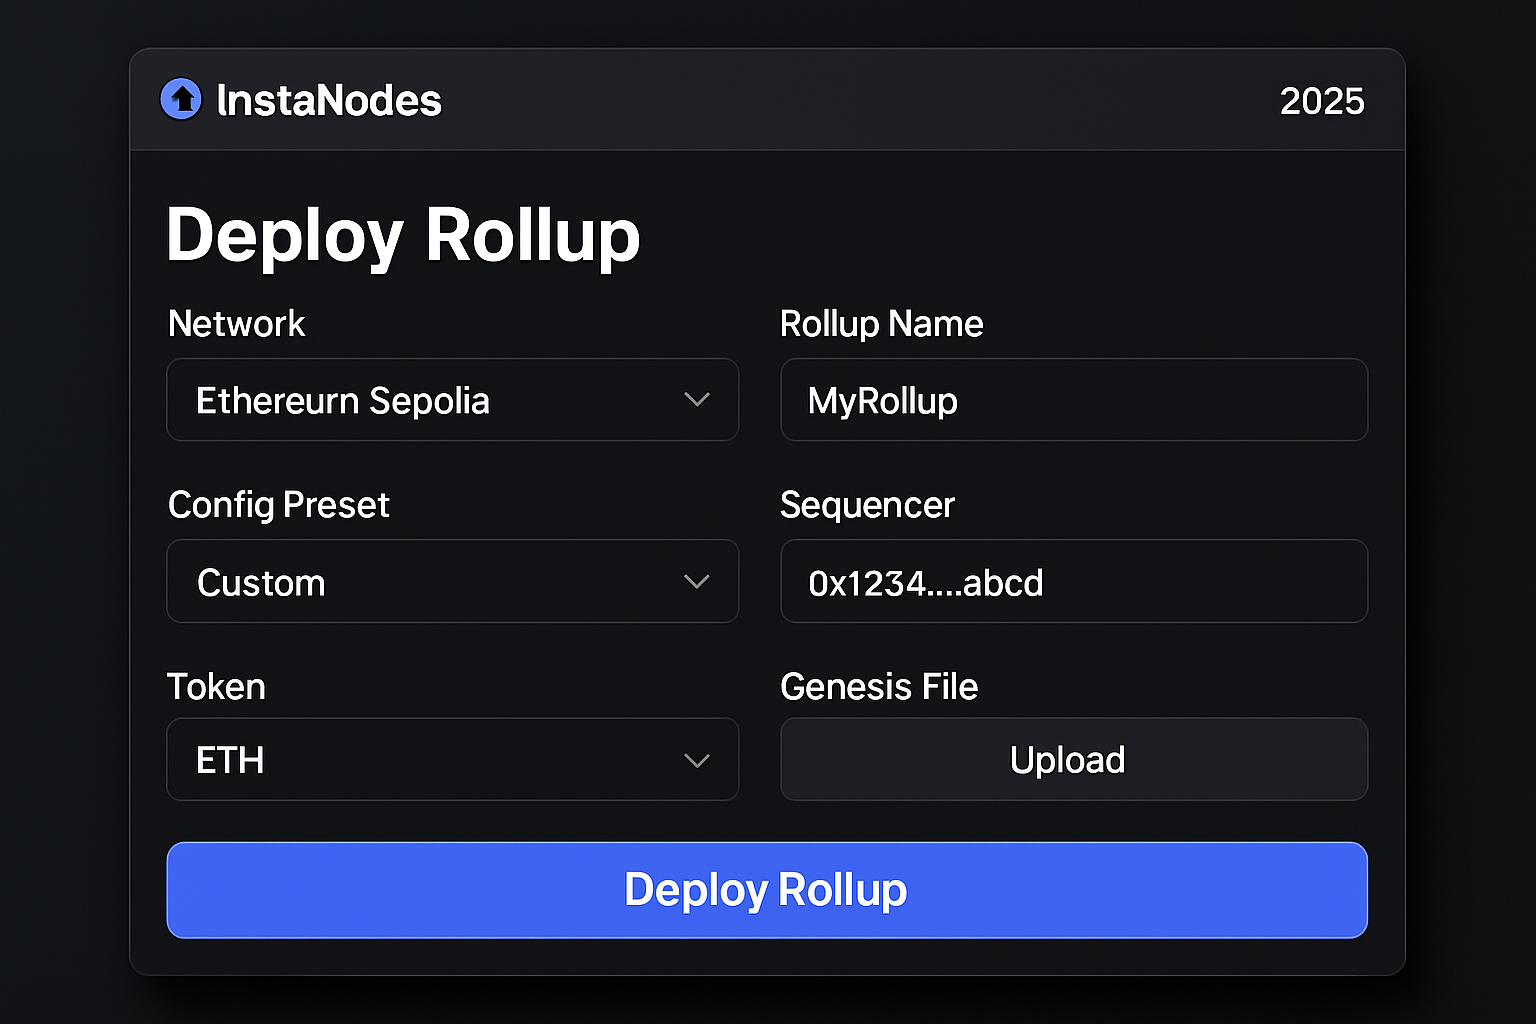The height and width of the screenshot is (1024, 1536).
Task: Click the Network field label
Action: [x=236, y=323]
